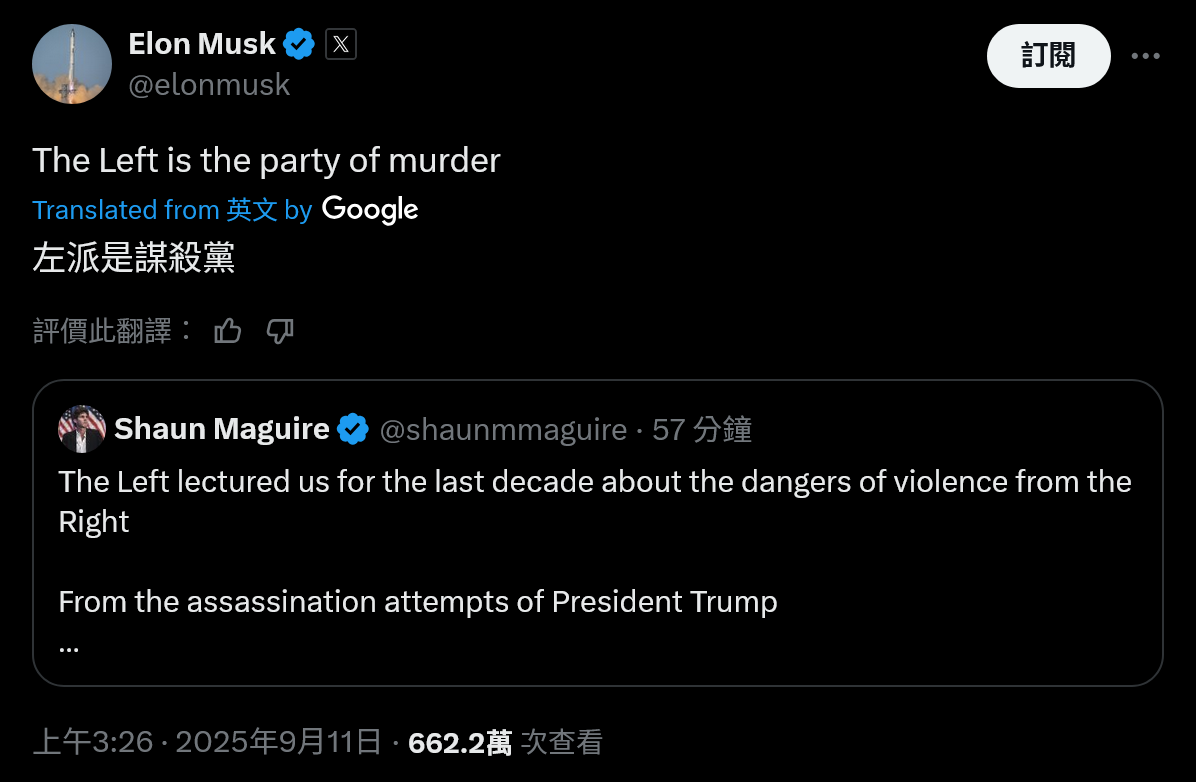The image size is (1196, 782).
Task: Expand the quoted post's truncated "…" text
Action: pos(69,645)
